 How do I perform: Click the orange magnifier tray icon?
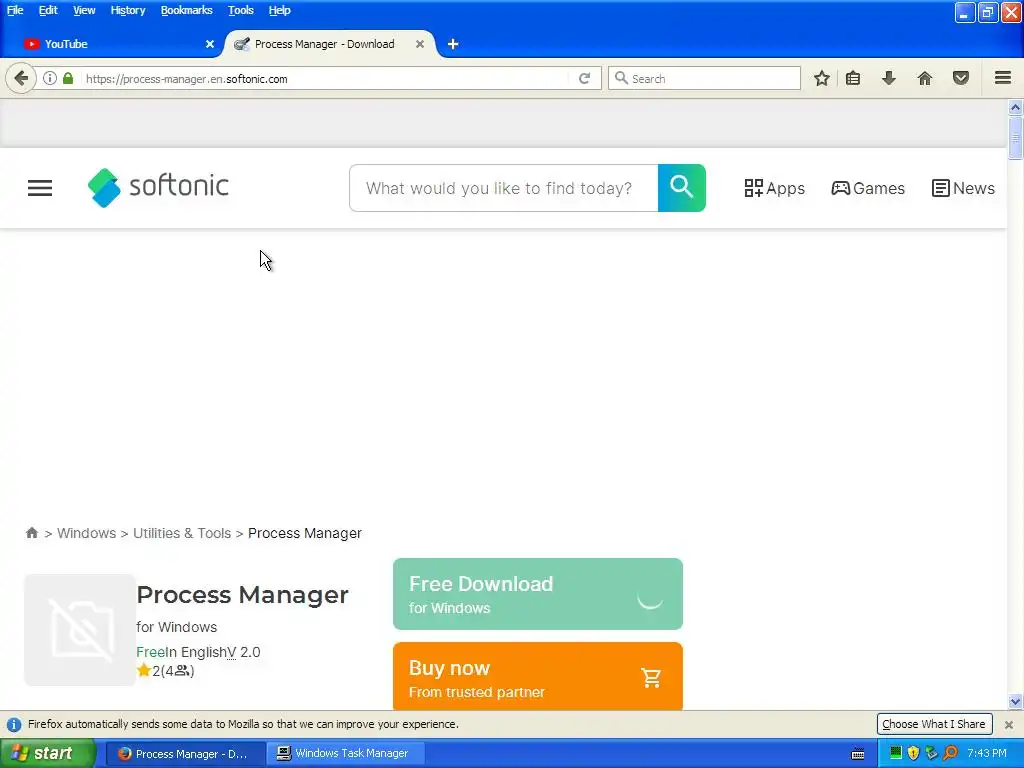[x=950, y=753]
